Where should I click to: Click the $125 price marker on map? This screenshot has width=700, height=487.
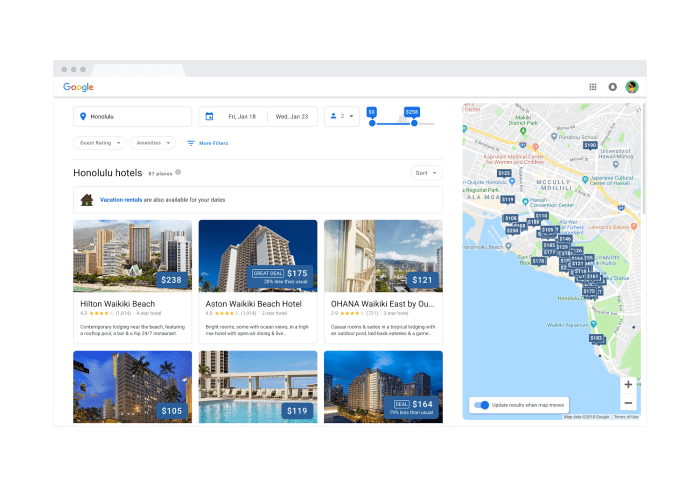[504, 173]
